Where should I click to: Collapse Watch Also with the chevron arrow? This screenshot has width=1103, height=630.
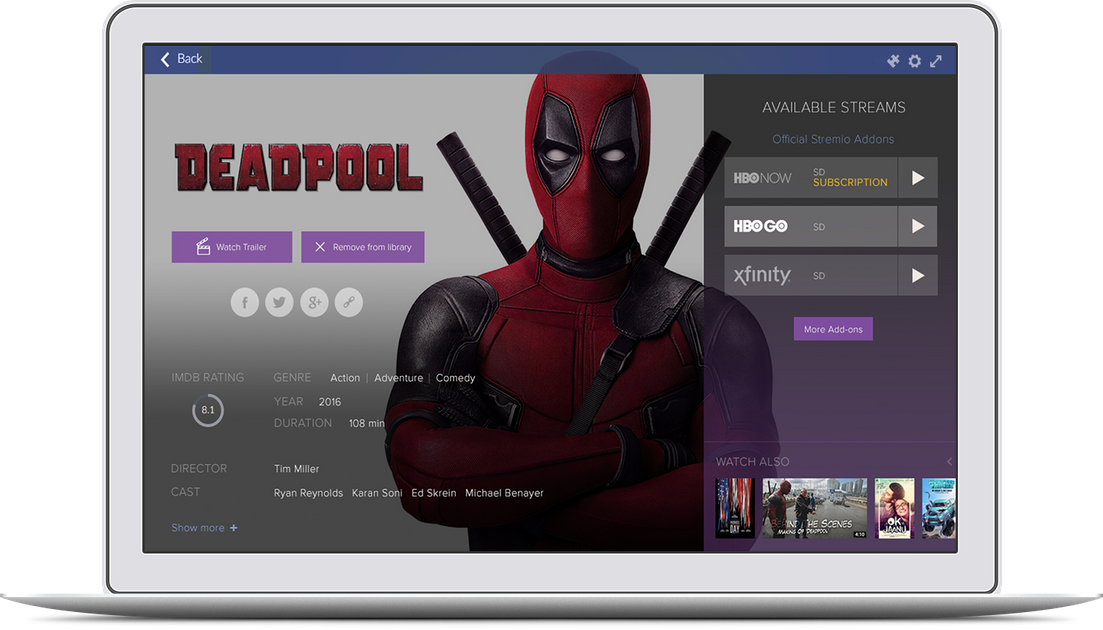(x=949, y=462)
